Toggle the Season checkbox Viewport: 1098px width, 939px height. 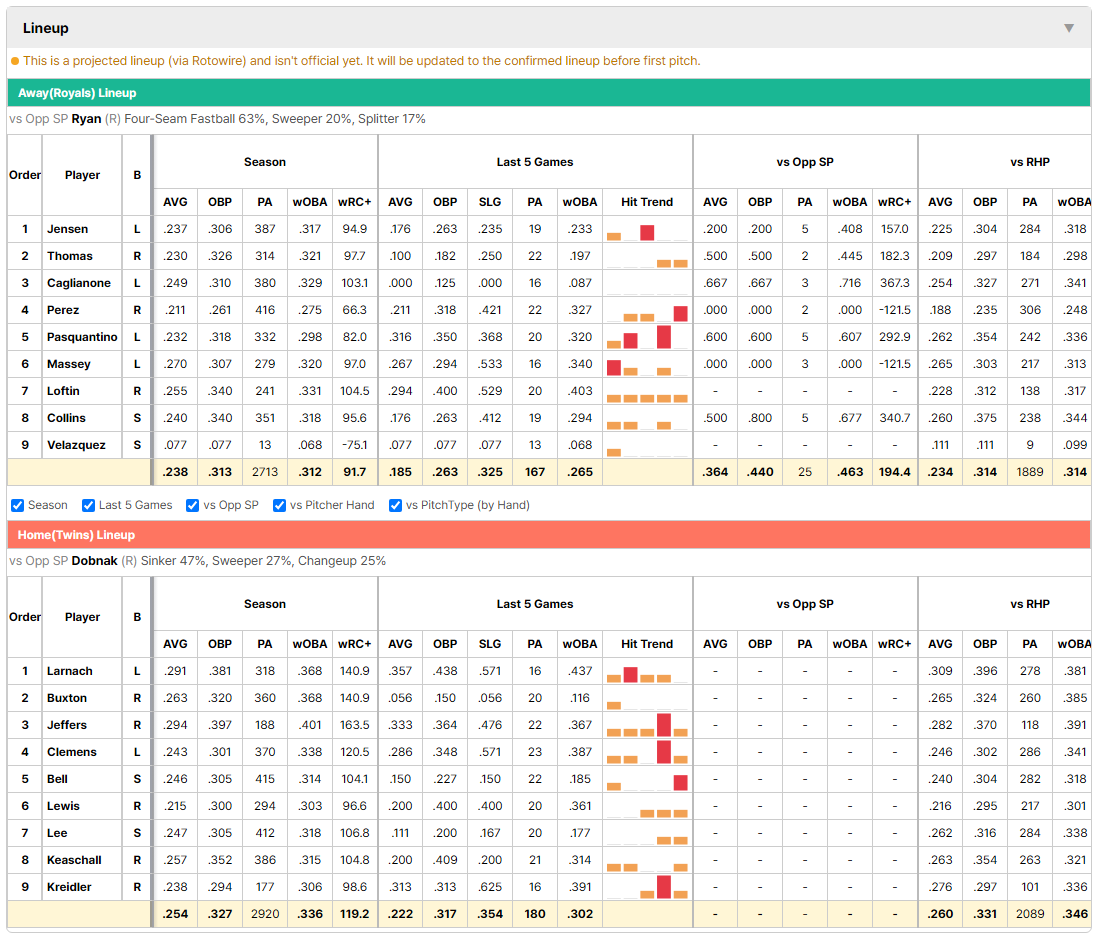point(18,506)
